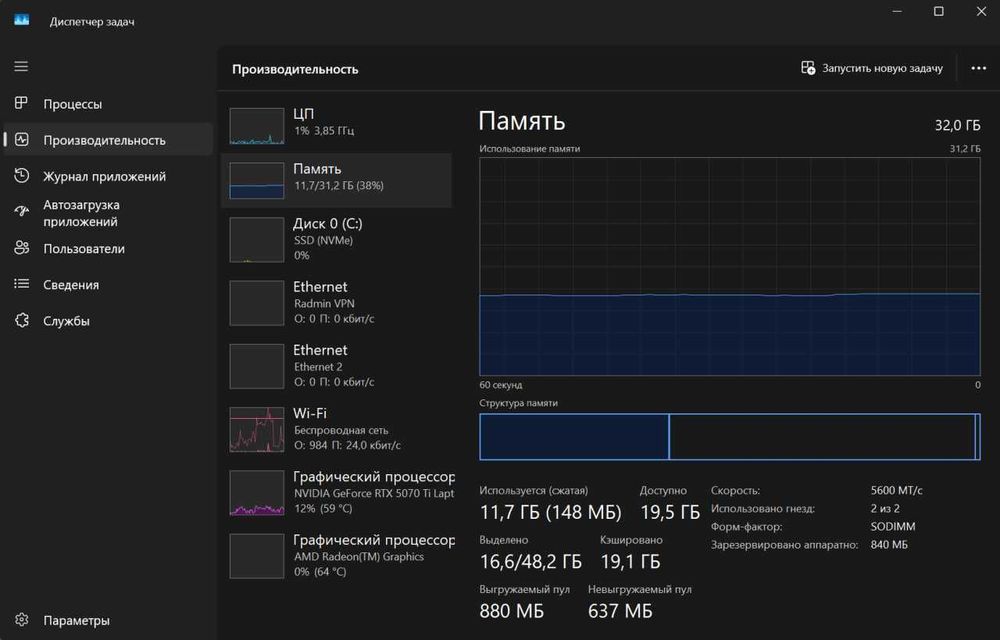Screen dimensions: 1000x640
Task: Open Журнал приложений page
Action: tap(108, 176)
